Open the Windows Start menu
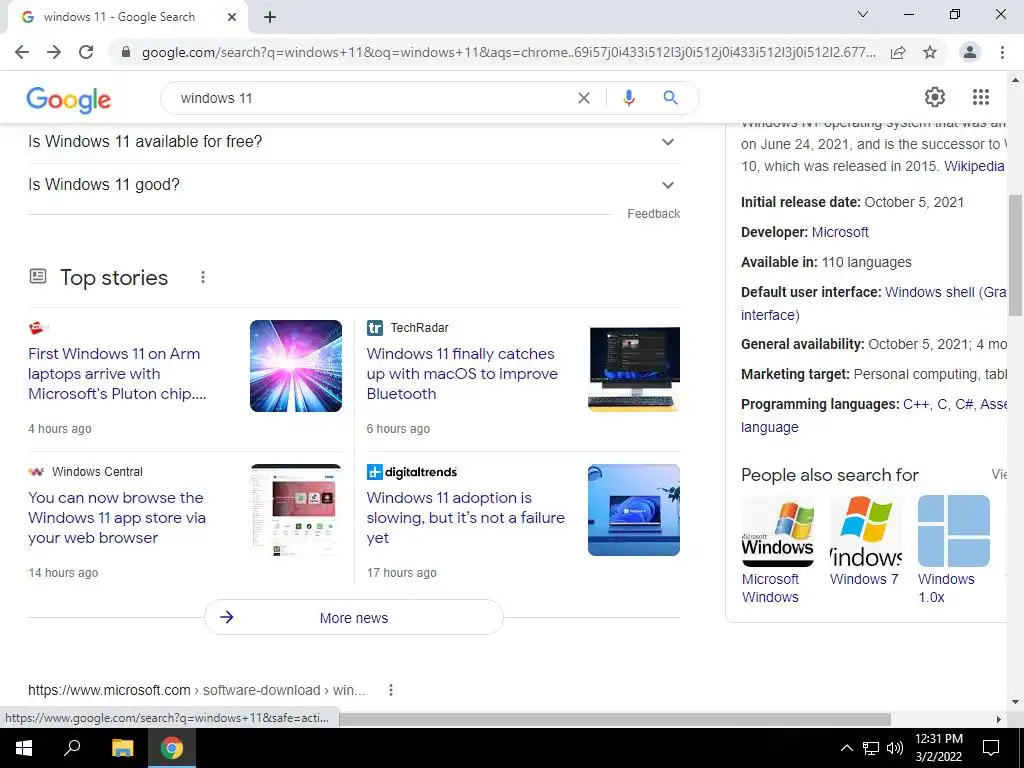 24,748
